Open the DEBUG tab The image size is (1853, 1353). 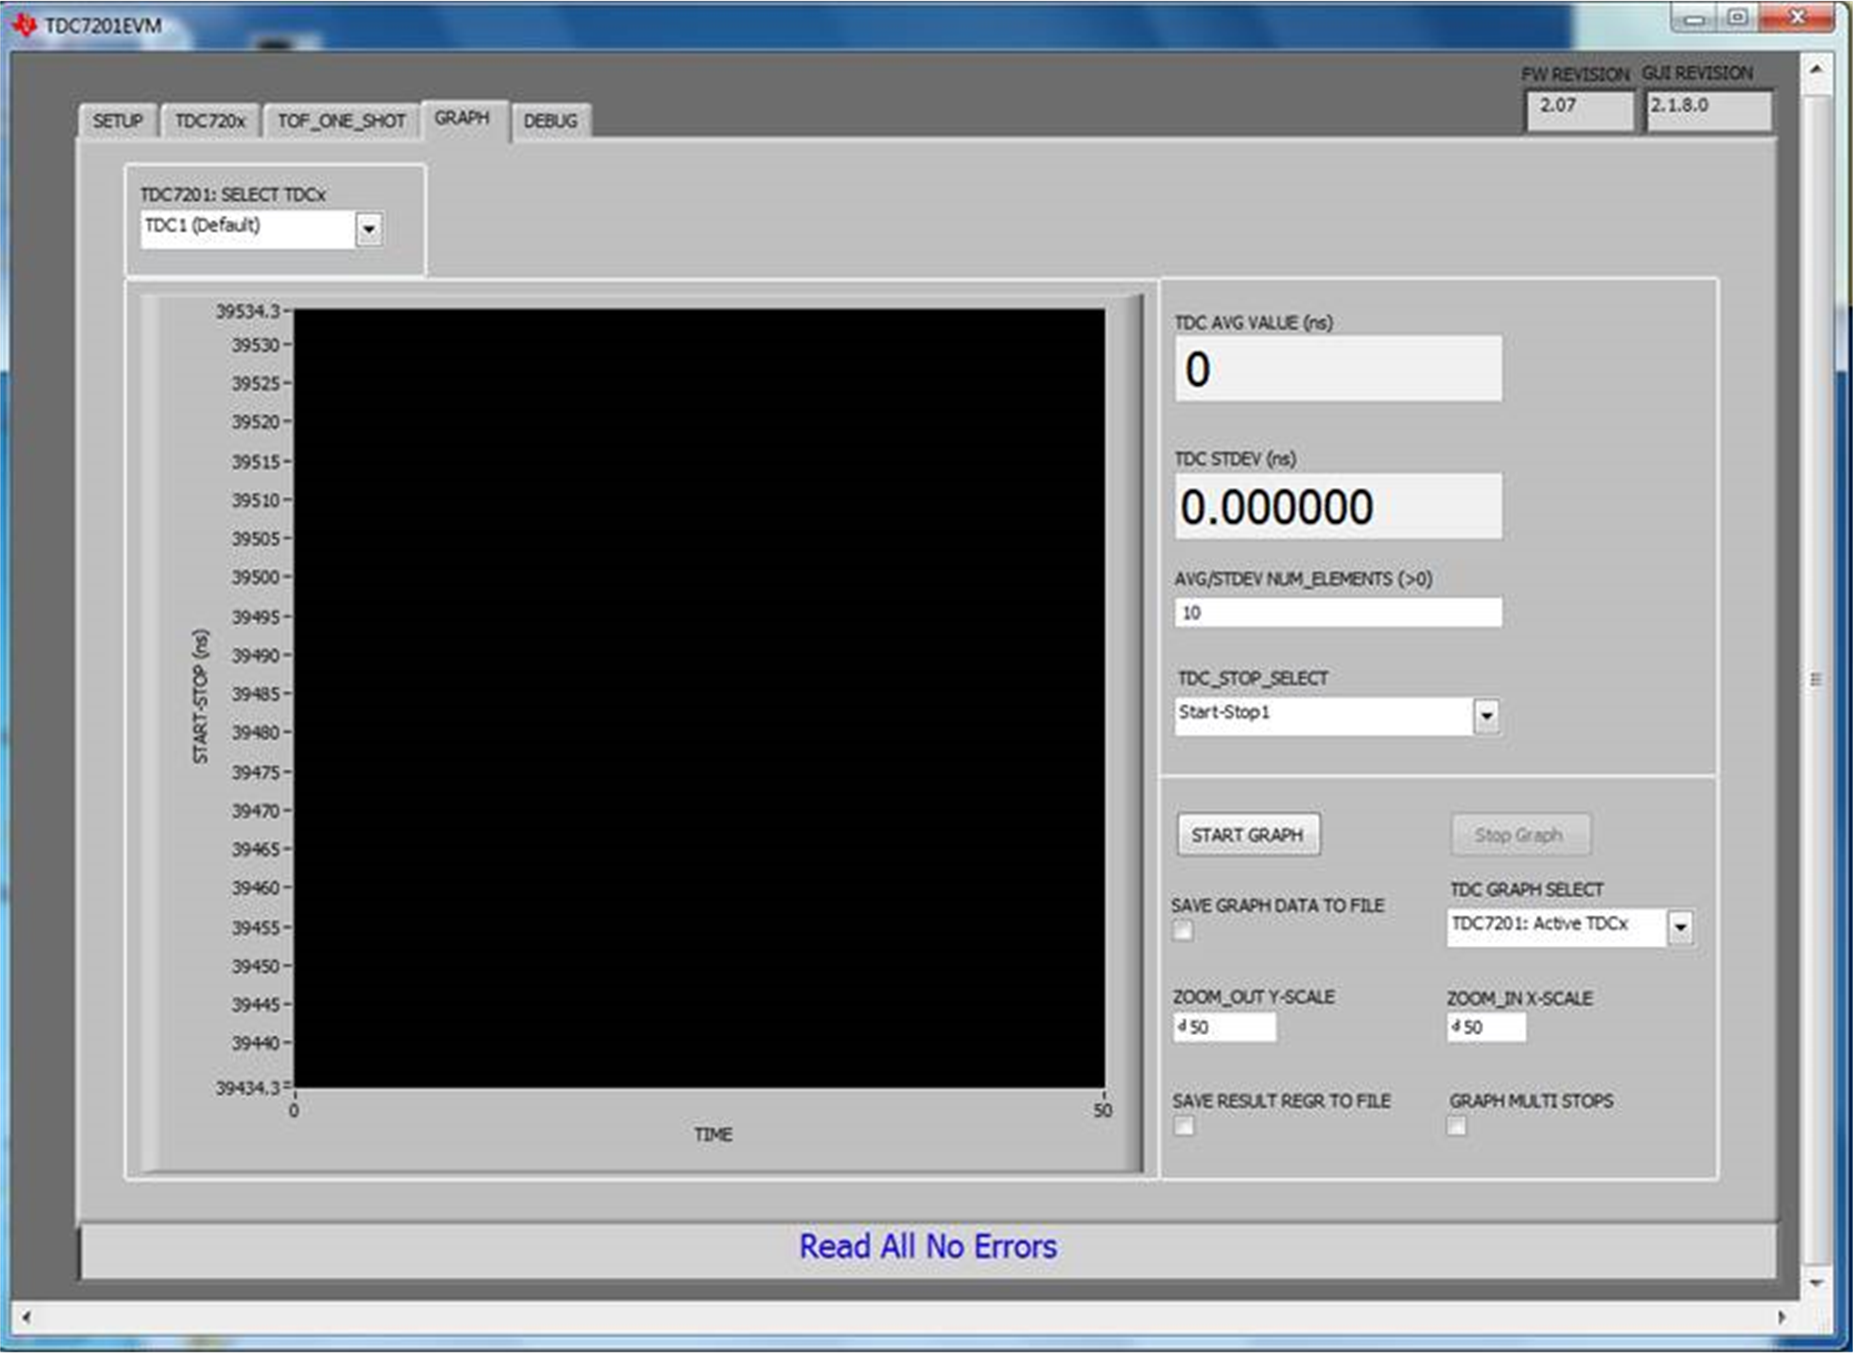click(x=551, y=121)
